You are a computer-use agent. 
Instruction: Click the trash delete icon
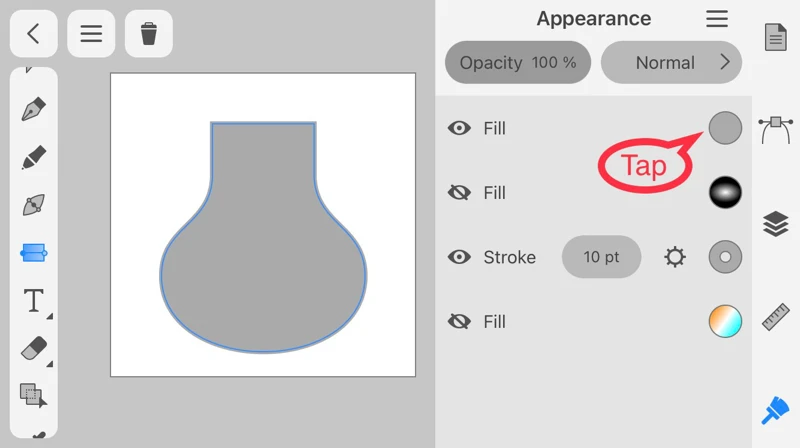(x=149, y=34)
